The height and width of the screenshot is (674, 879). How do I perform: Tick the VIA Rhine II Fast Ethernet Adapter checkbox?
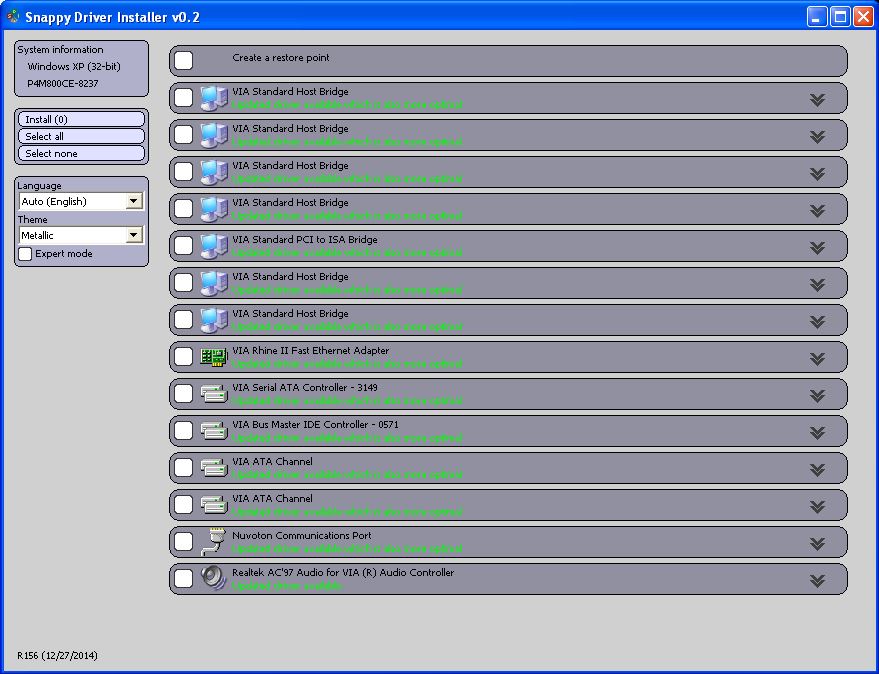[x=184, y=357]
